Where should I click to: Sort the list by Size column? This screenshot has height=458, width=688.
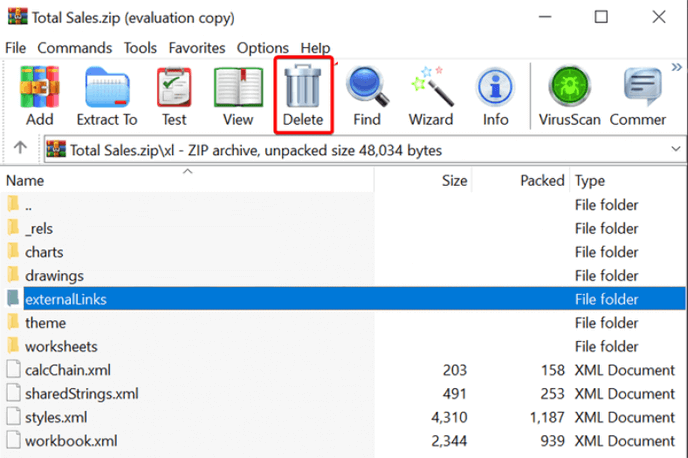coord(423,180)
